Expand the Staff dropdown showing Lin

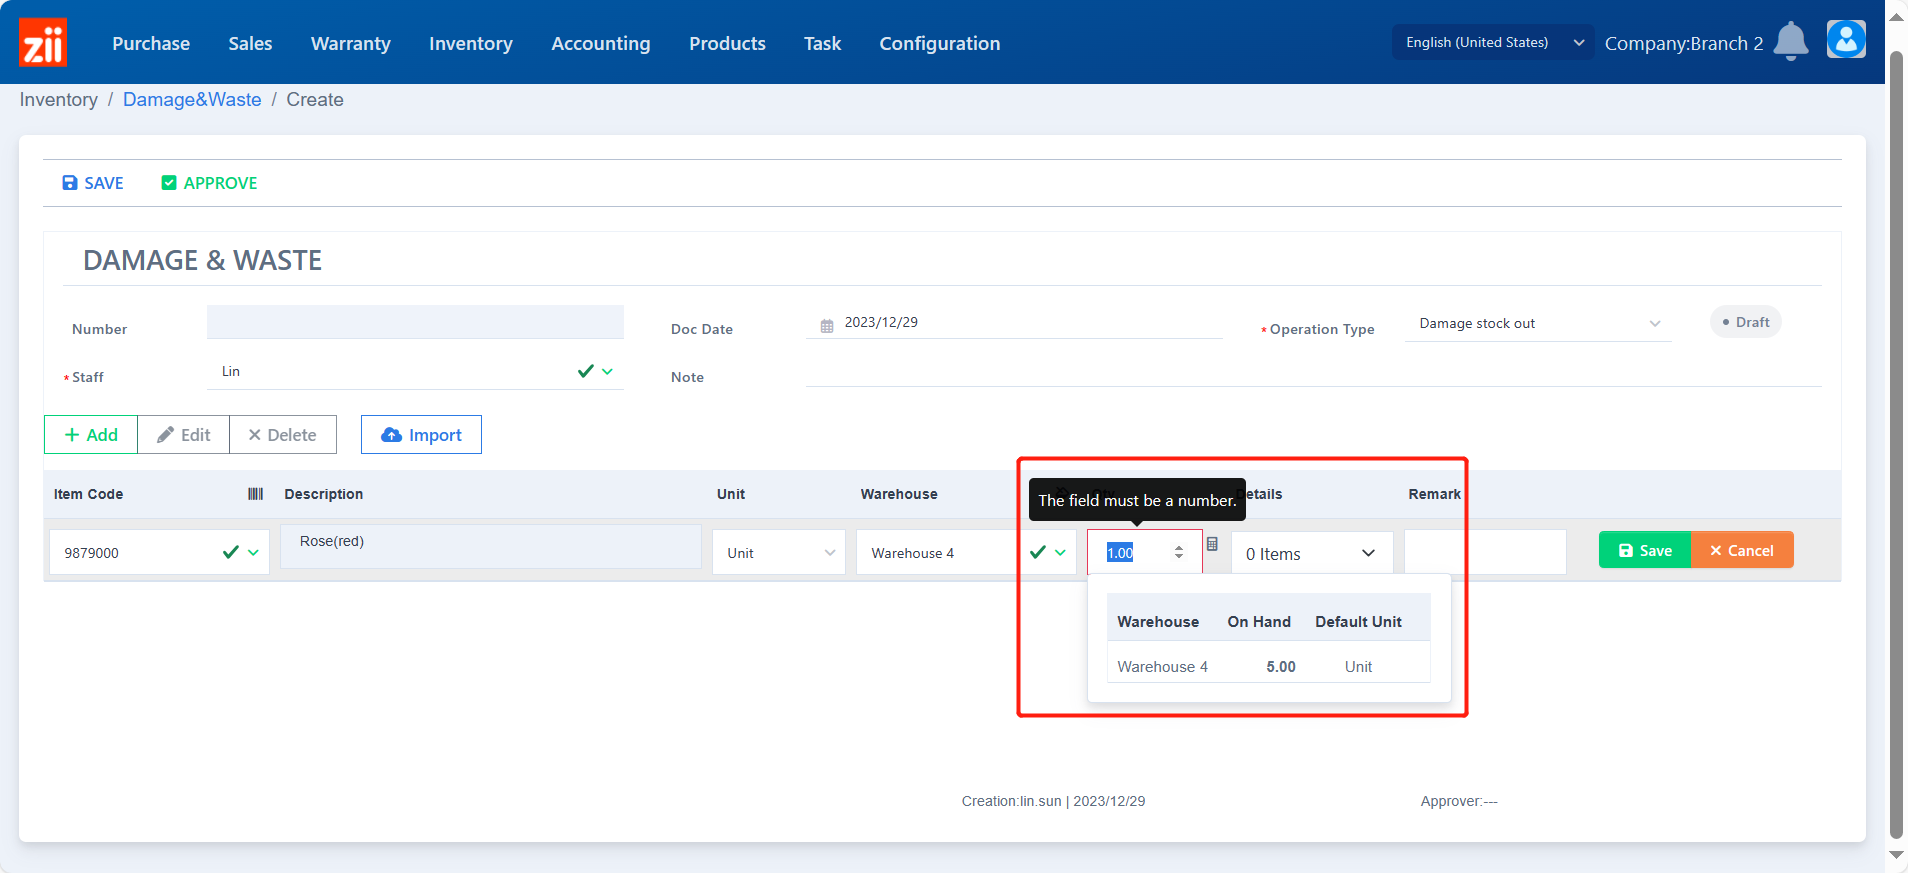coord(415,371)
